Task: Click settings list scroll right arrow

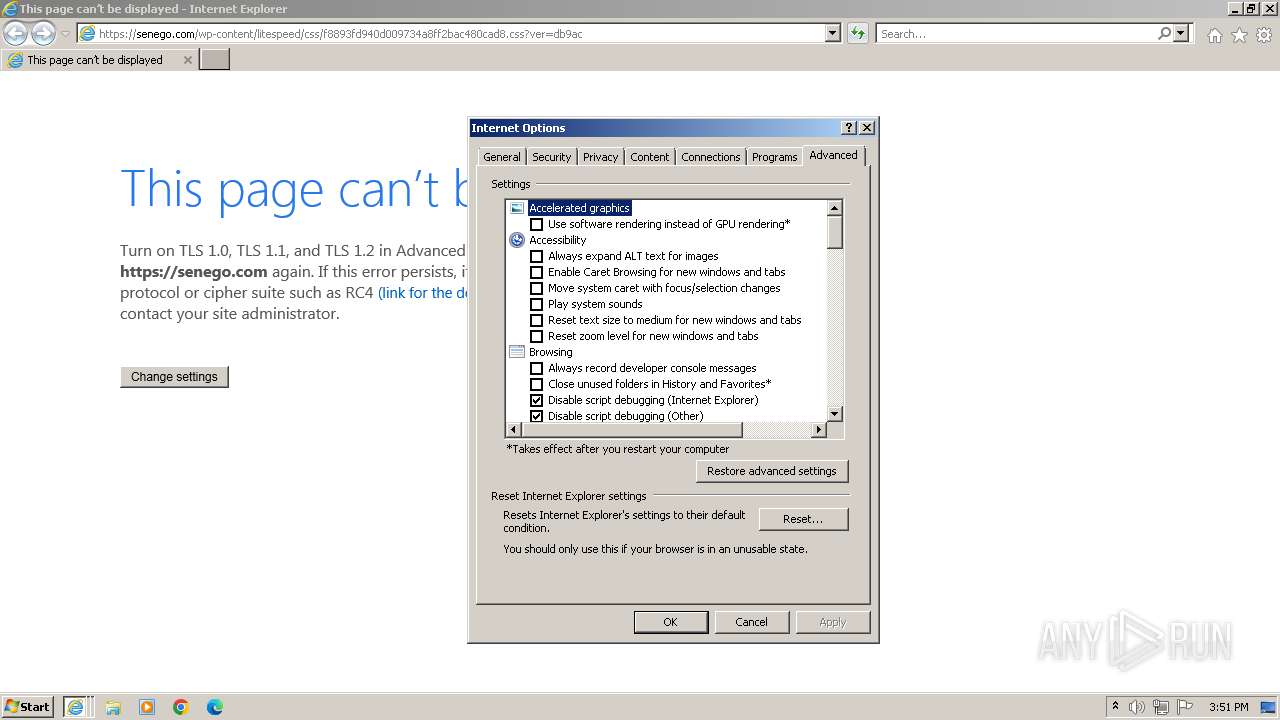Action: tap(819, 430)
